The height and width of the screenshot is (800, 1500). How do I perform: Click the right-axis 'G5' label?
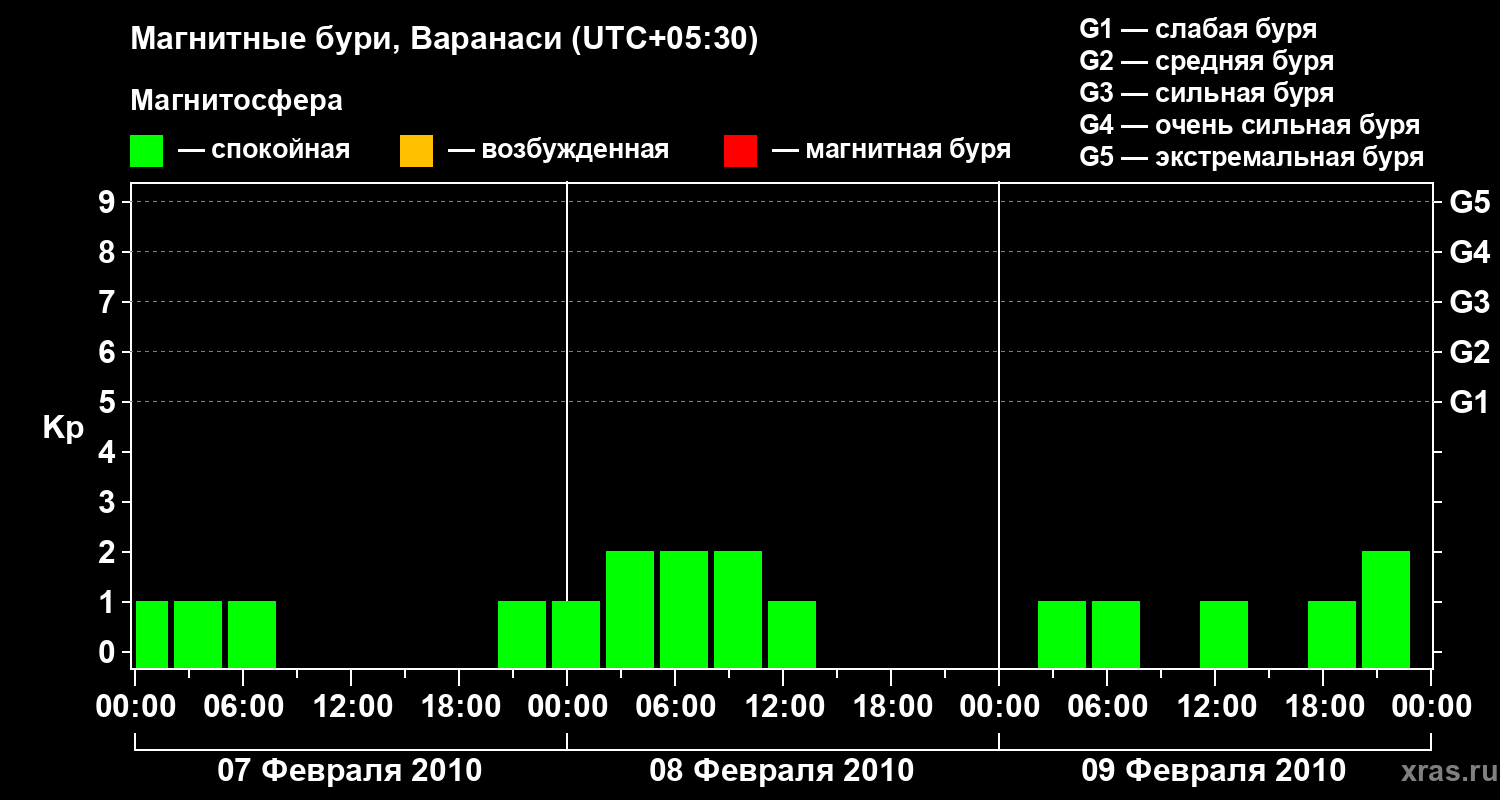1469,202
